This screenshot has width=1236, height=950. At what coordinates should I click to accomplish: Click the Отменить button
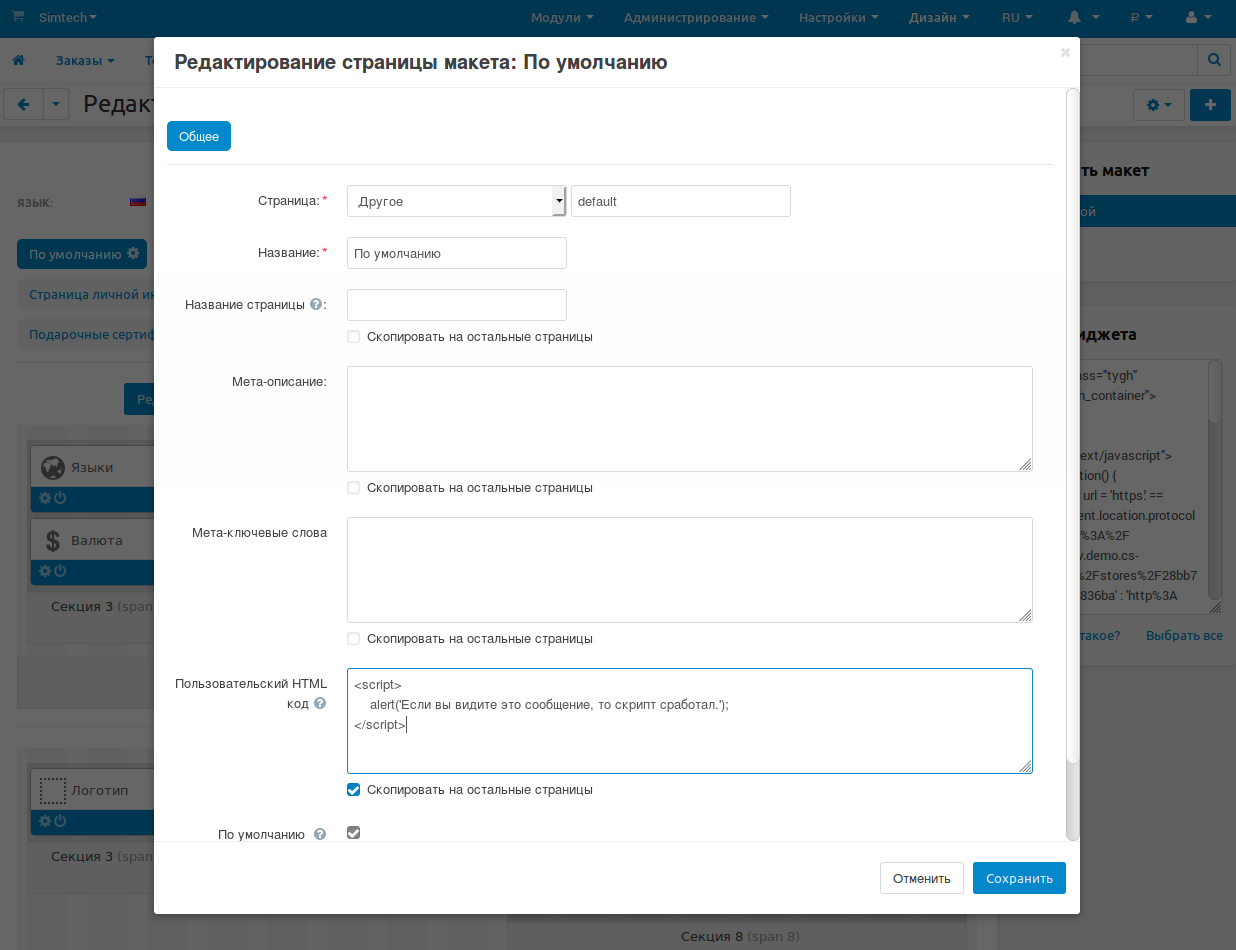pos(921,878)
